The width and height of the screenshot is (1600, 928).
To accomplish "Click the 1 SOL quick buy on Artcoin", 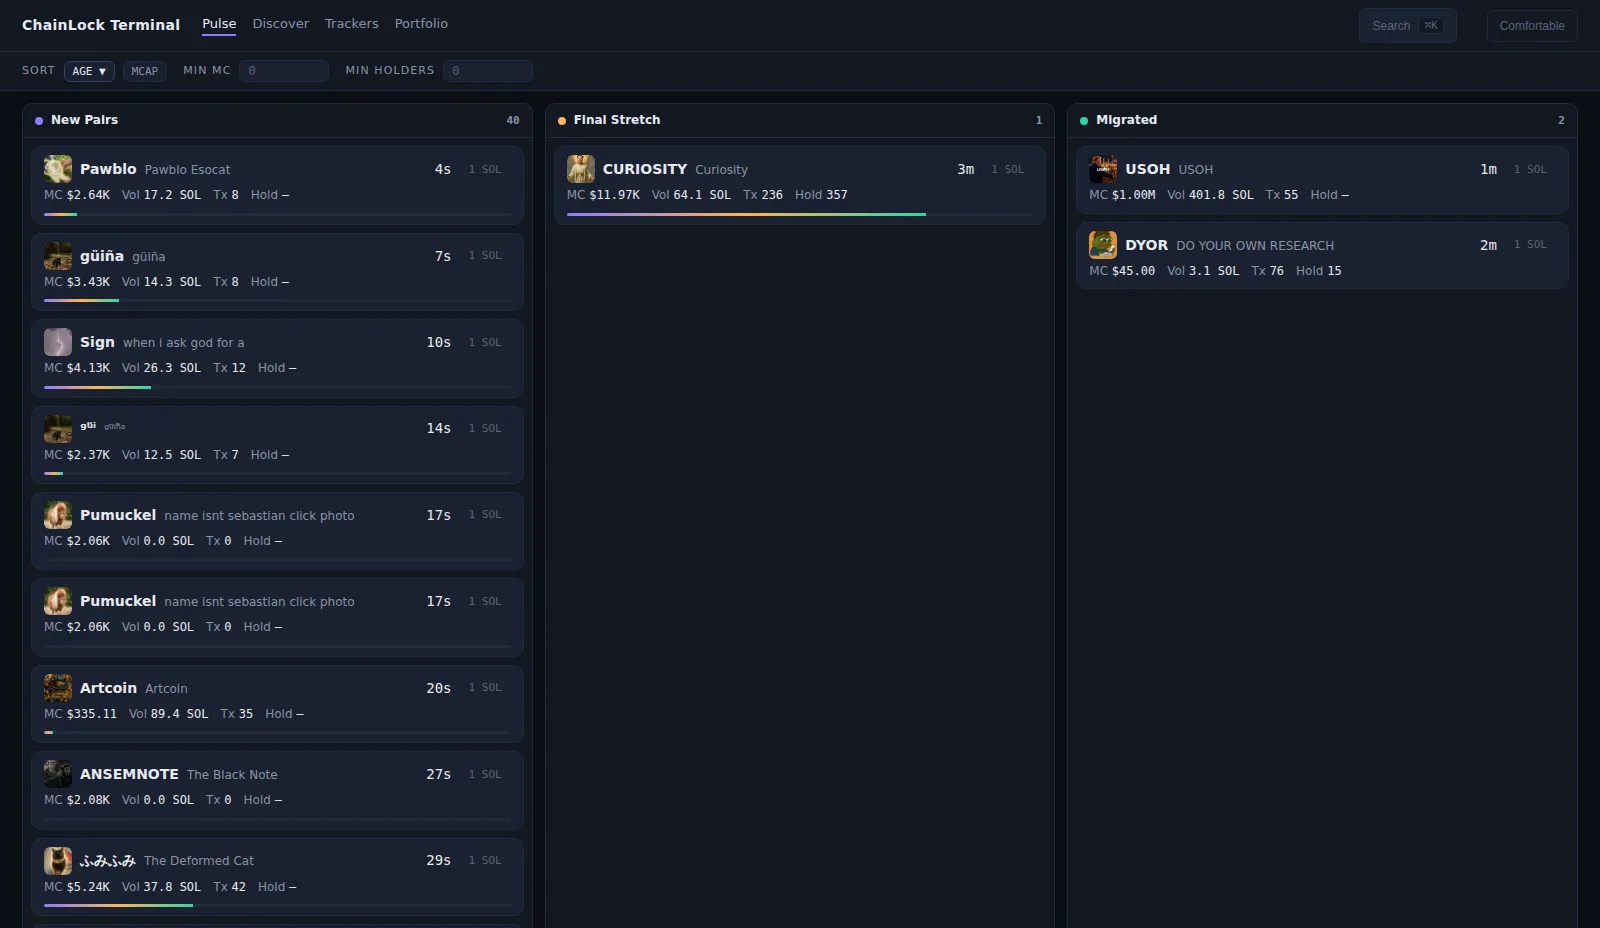I will tap(485, 688).
